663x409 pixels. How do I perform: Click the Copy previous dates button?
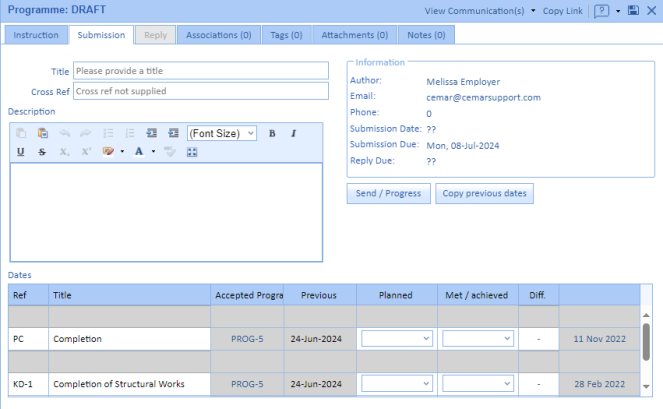tap(484, 193)
